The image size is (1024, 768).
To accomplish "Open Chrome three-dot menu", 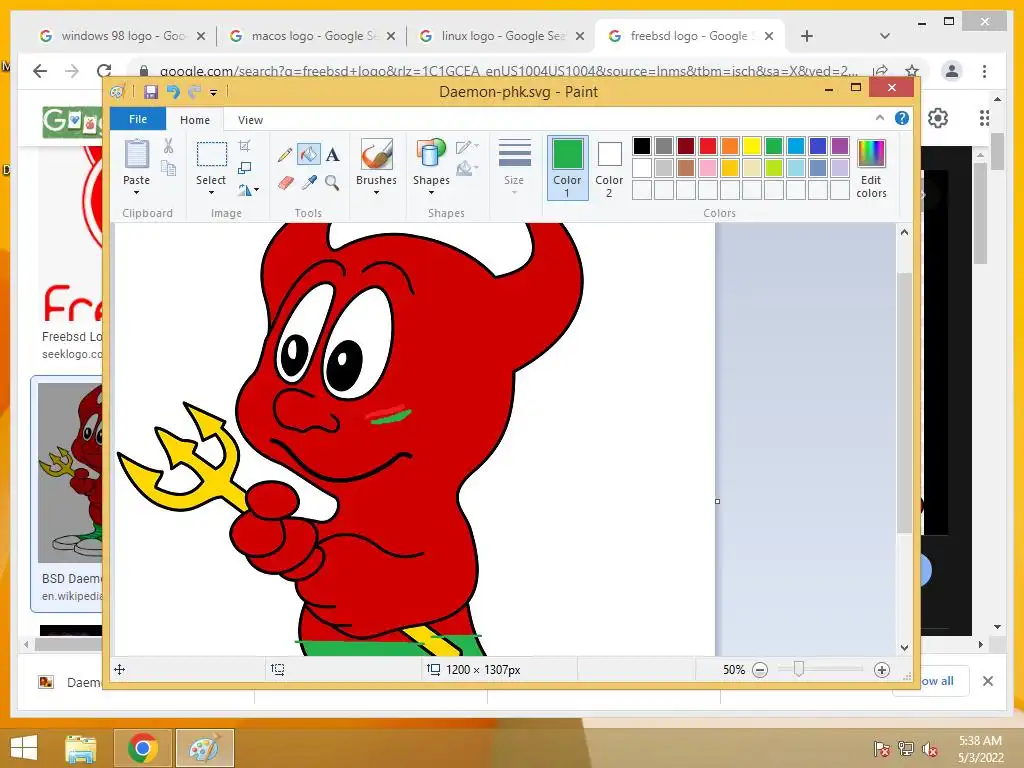I will click(x=984, y=71).
